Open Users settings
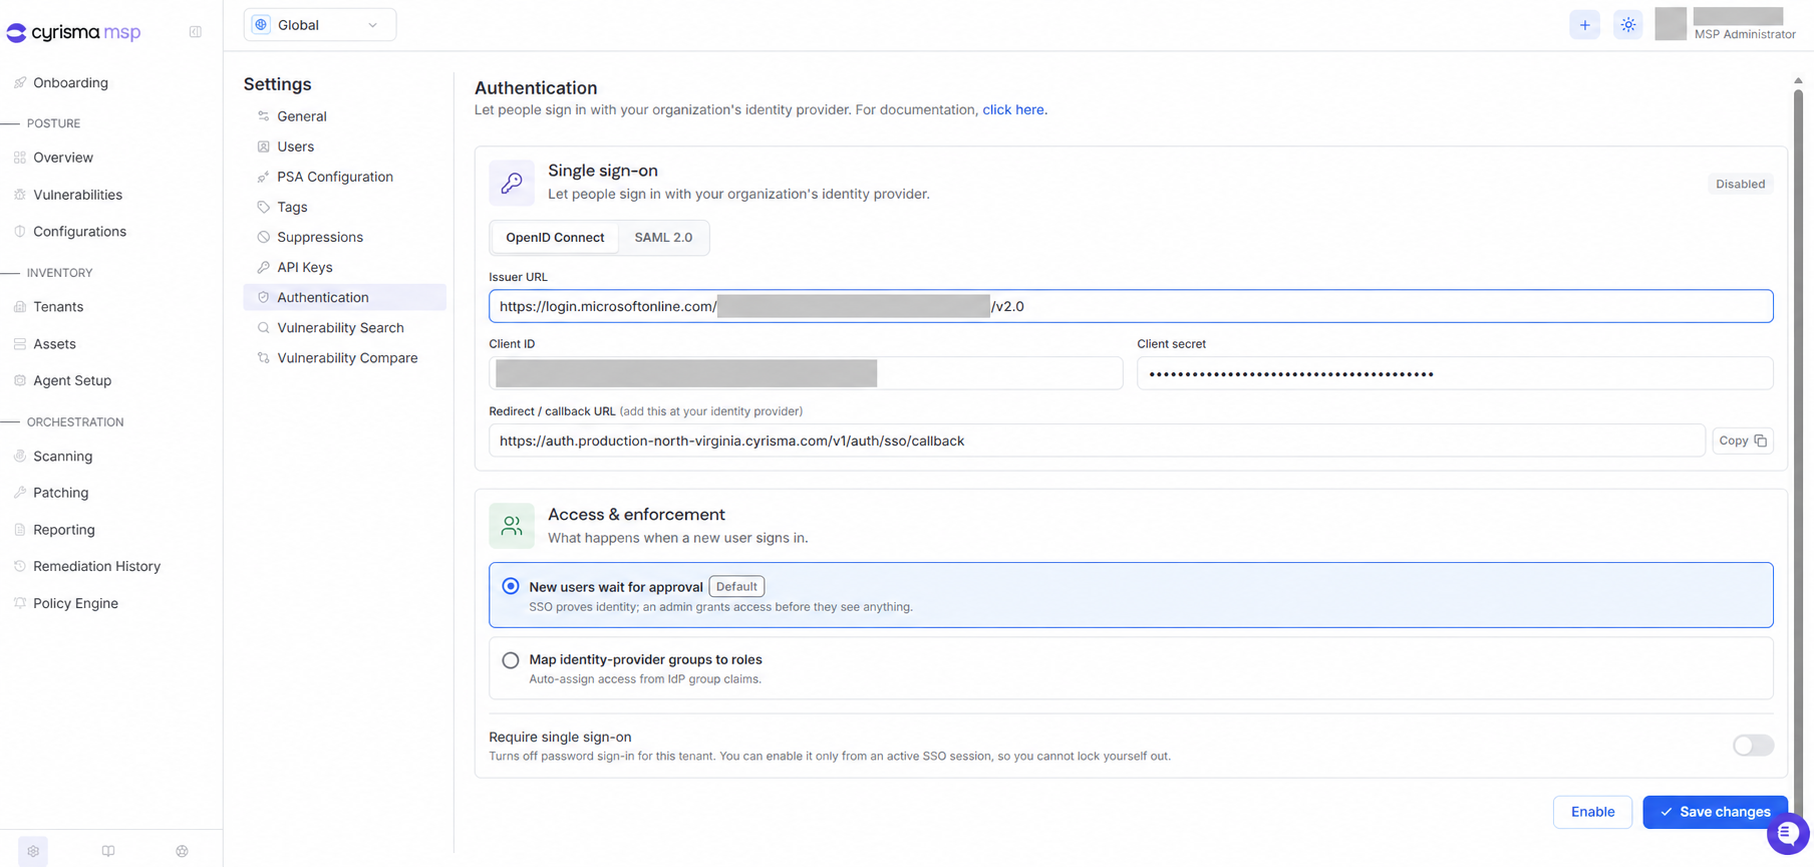 (x=344, y=146)
